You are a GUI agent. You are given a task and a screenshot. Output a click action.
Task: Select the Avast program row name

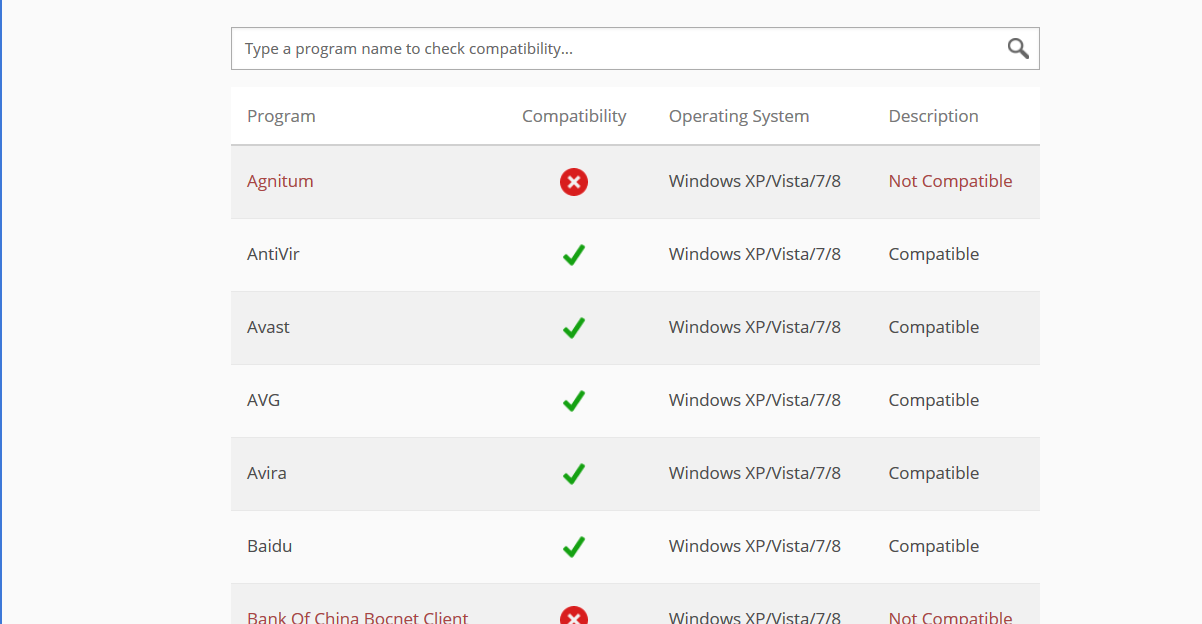(x=268, y=327)
